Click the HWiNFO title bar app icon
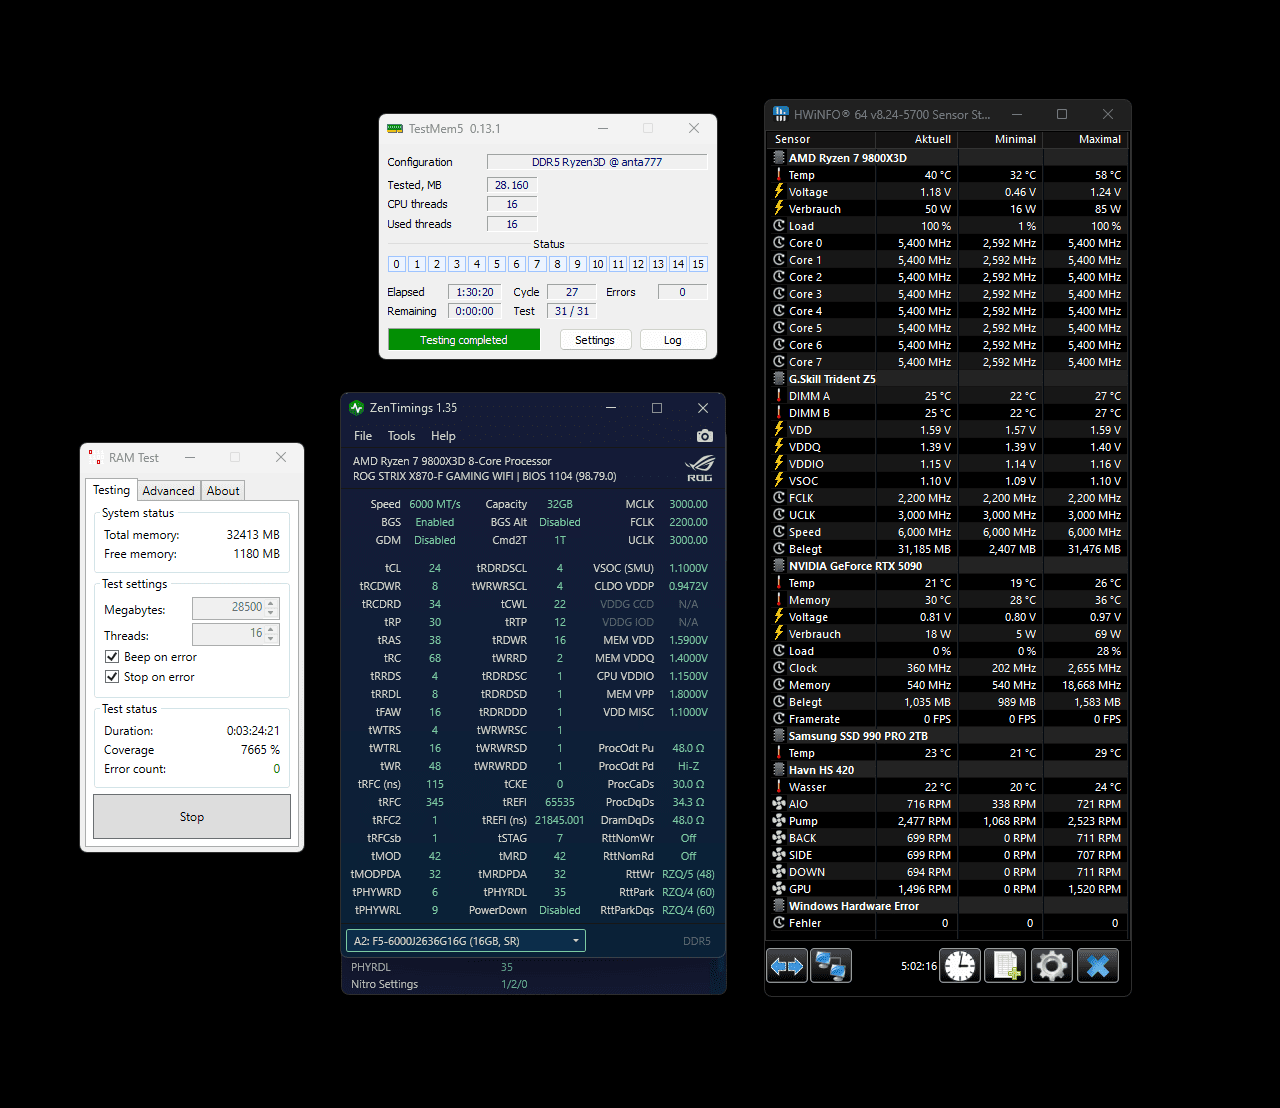The image size is (1280, 1108). pos(781,114)
